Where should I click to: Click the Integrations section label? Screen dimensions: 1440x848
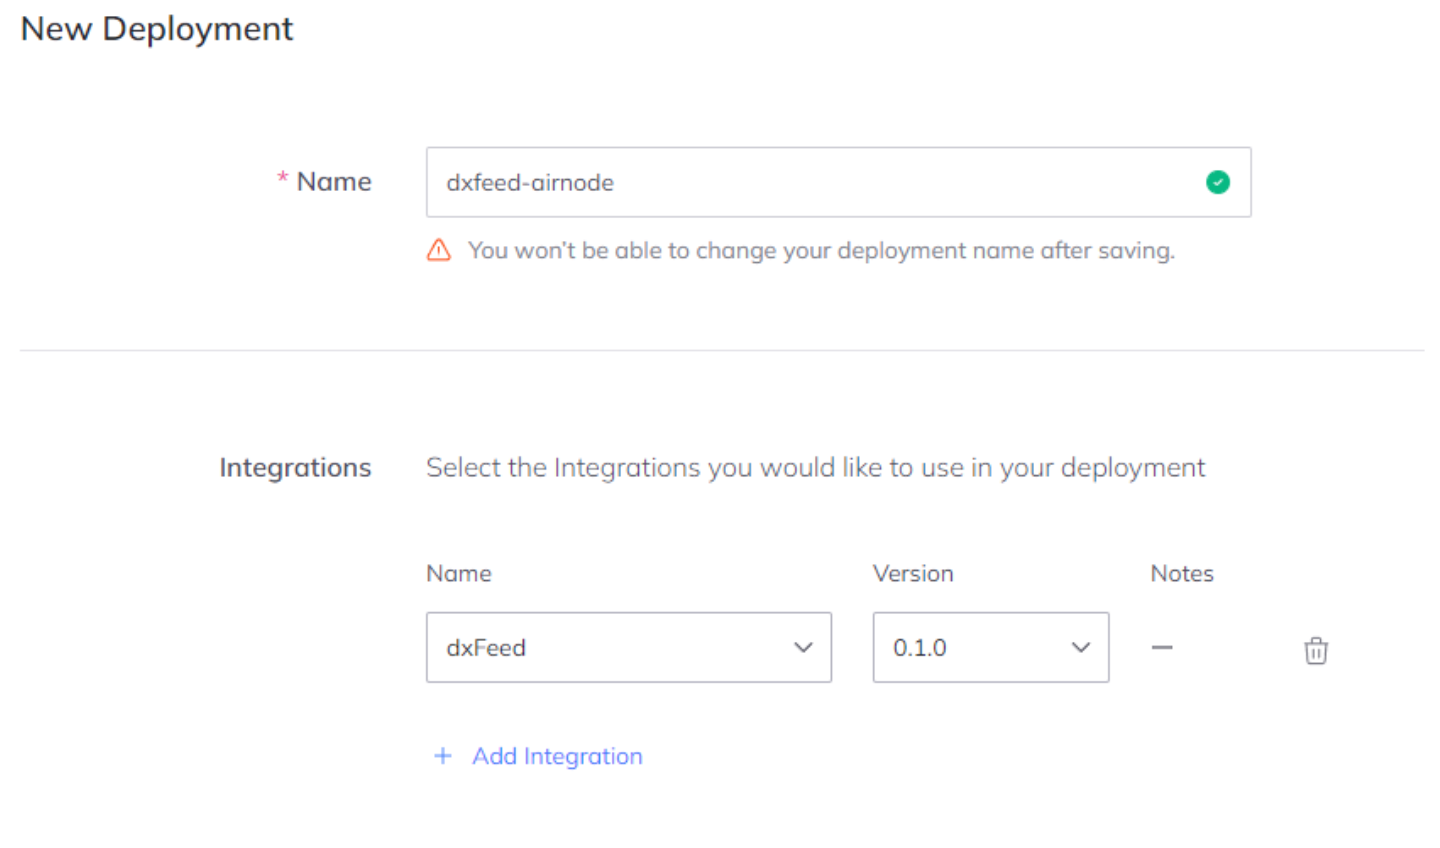[x=295, y=467]
